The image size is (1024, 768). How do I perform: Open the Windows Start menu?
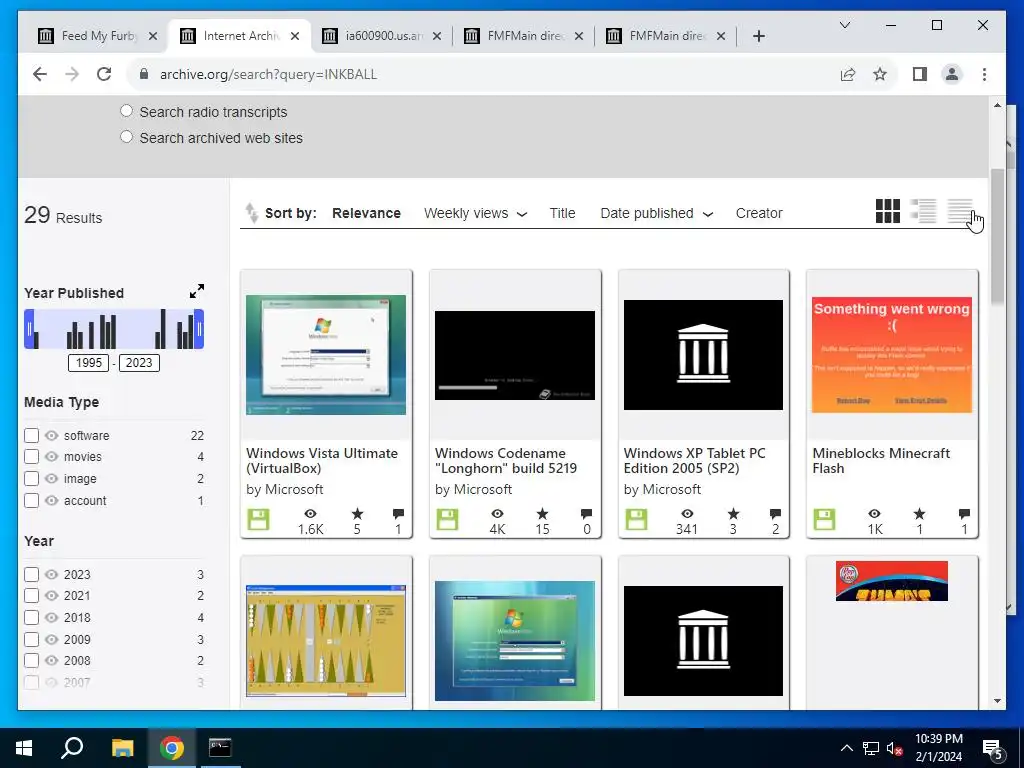tap(24, 748)
